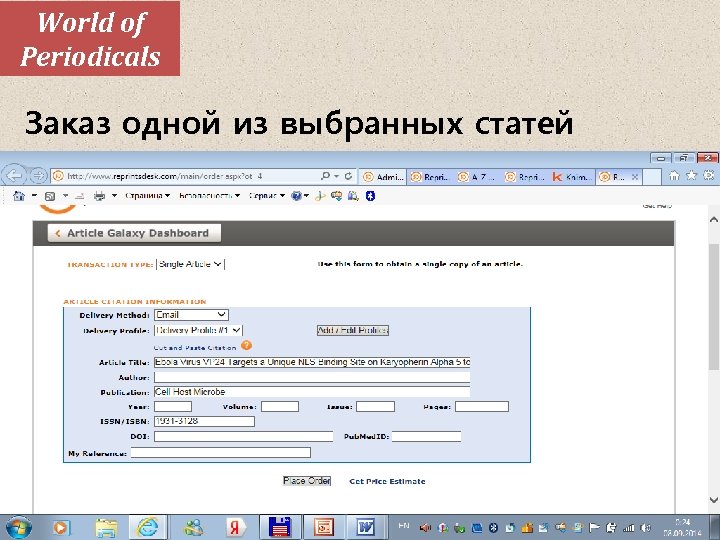Click into the Issue field

tap(375, 406)
